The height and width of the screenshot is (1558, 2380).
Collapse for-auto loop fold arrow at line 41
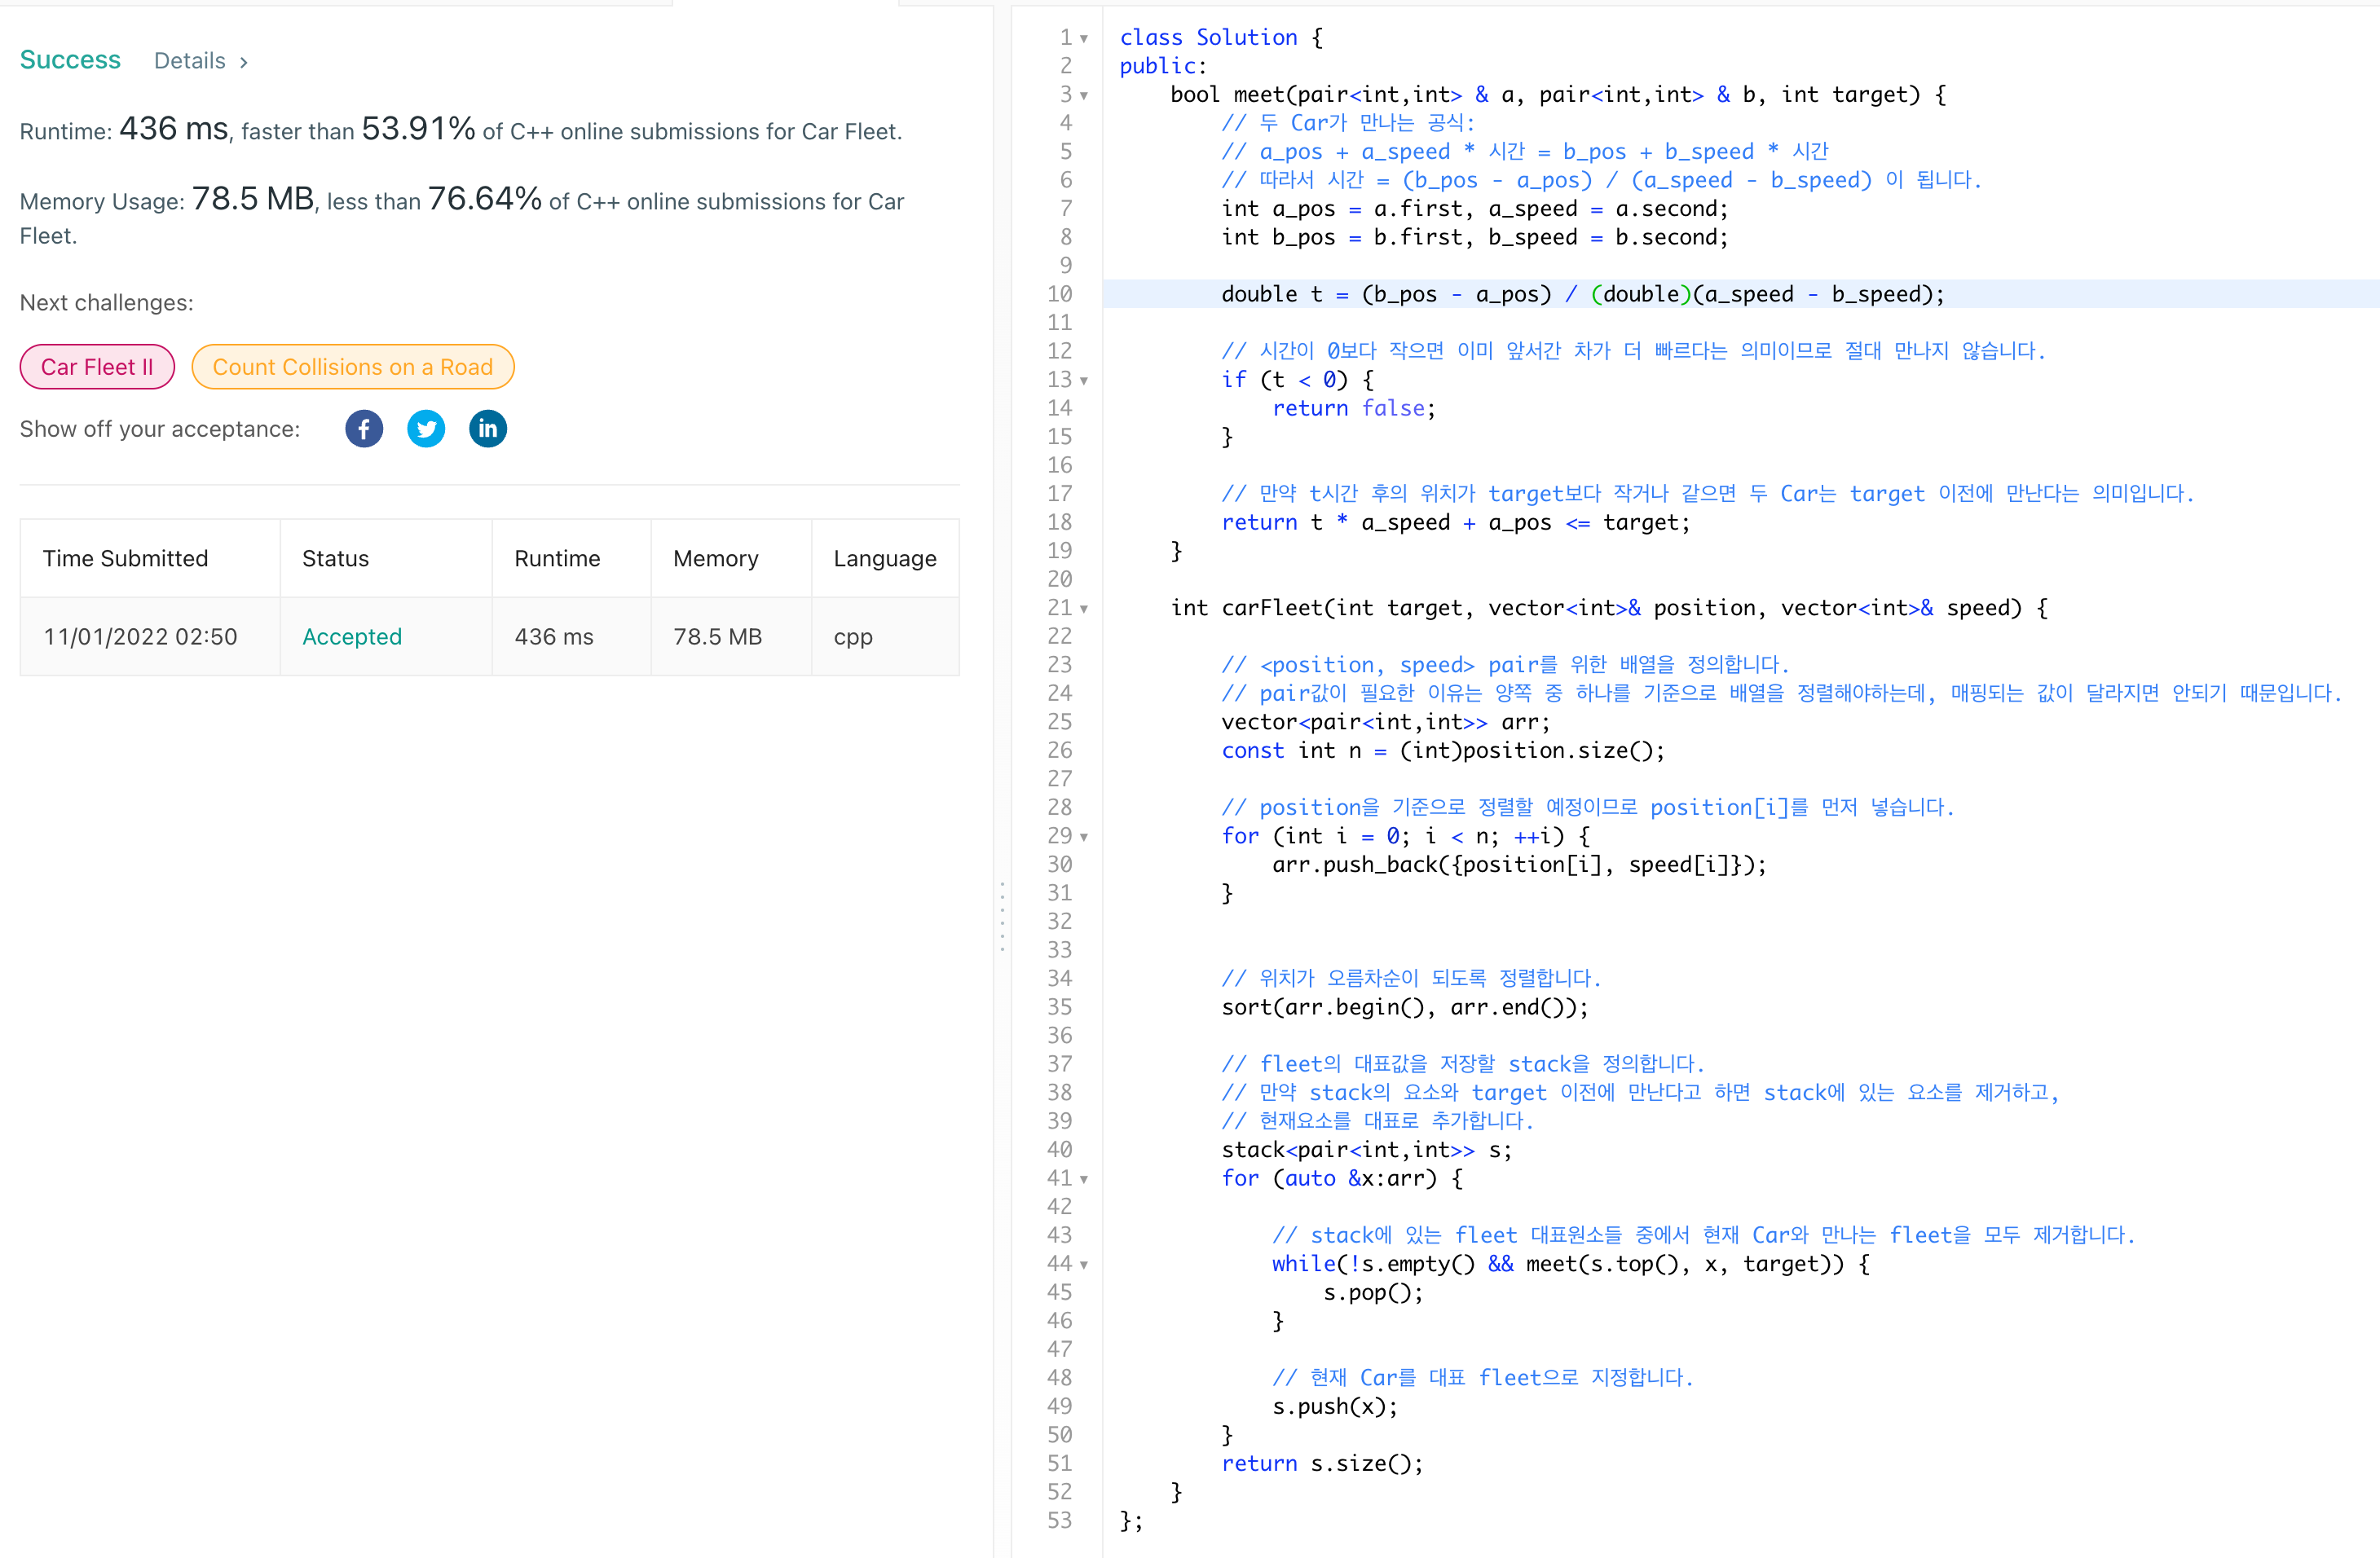[1084, 1180]
